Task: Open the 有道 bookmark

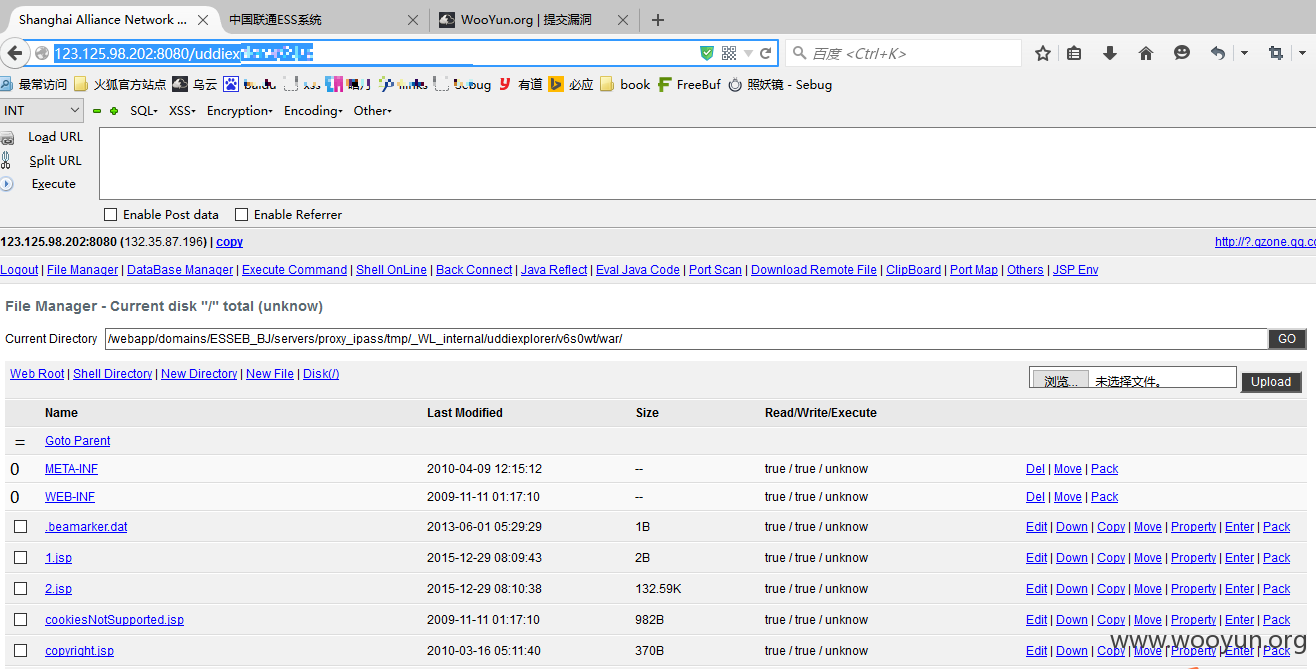Action: 520,85
